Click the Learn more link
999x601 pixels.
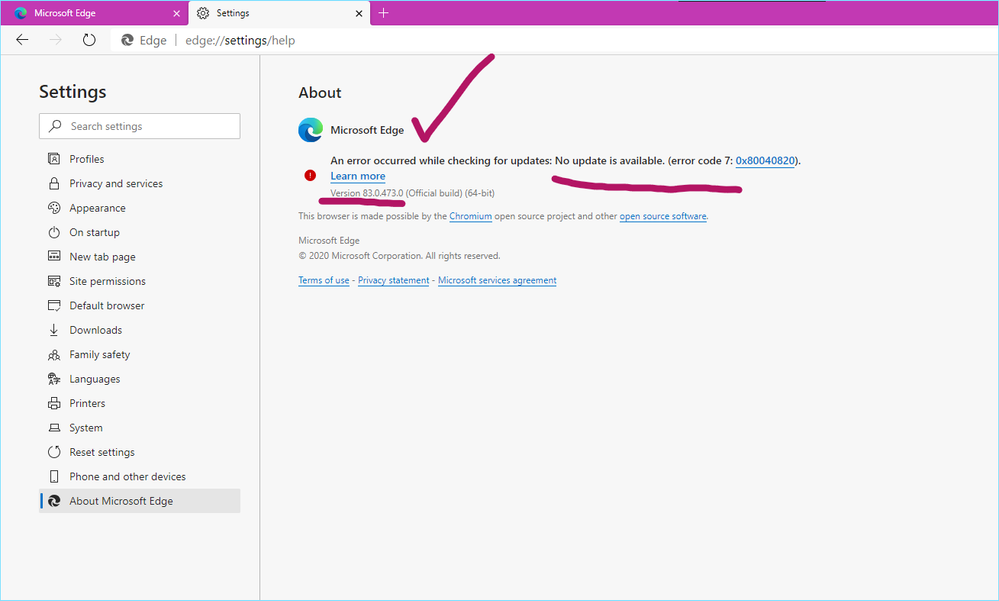coord(357,176)
